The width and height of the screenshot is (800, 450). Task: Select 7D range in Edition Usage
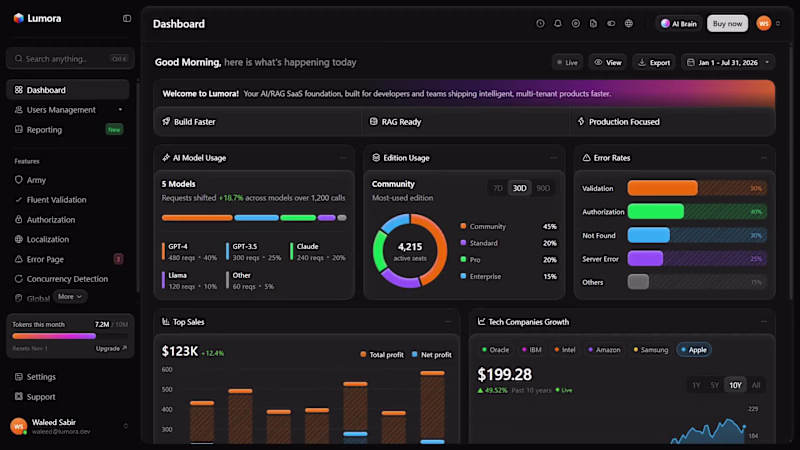[497, 188]
